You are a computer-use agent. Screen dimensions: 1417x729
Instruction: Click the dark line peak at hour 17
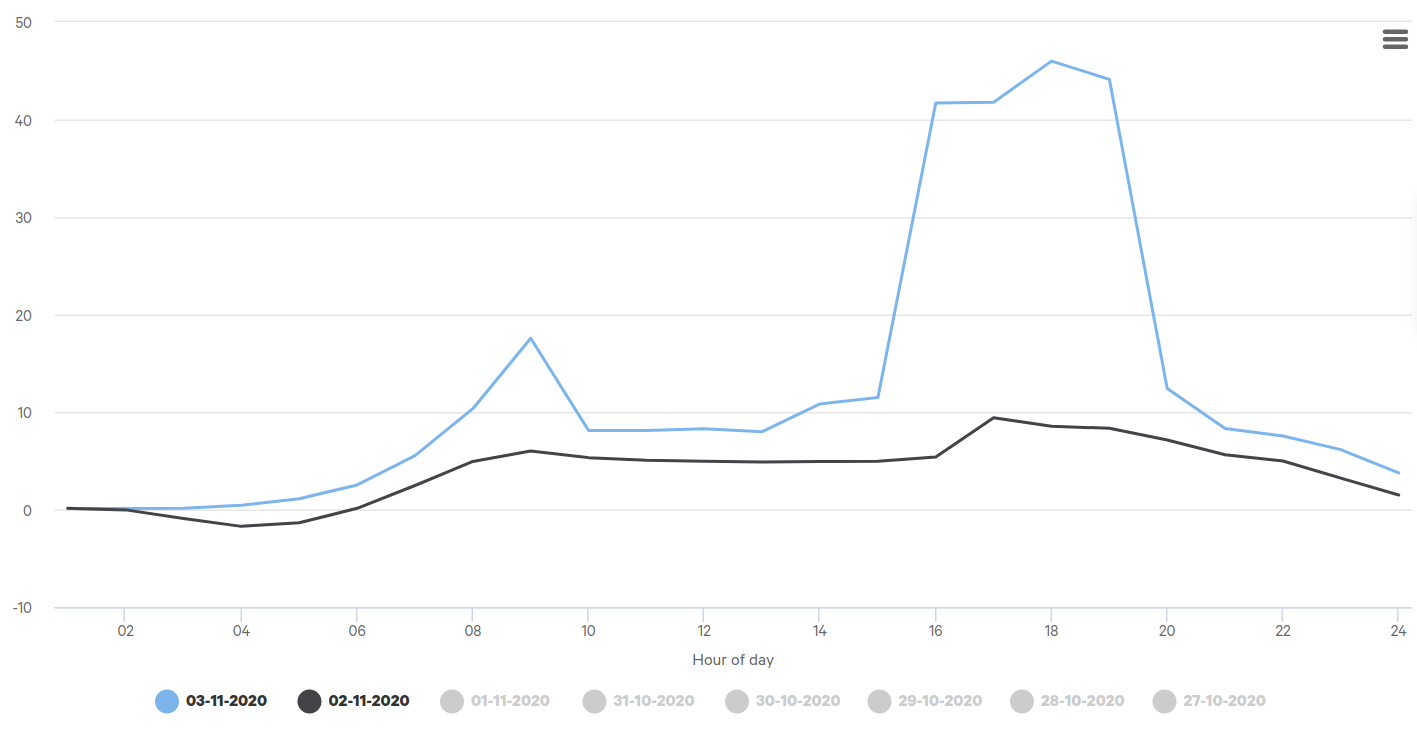click(993, 418)
